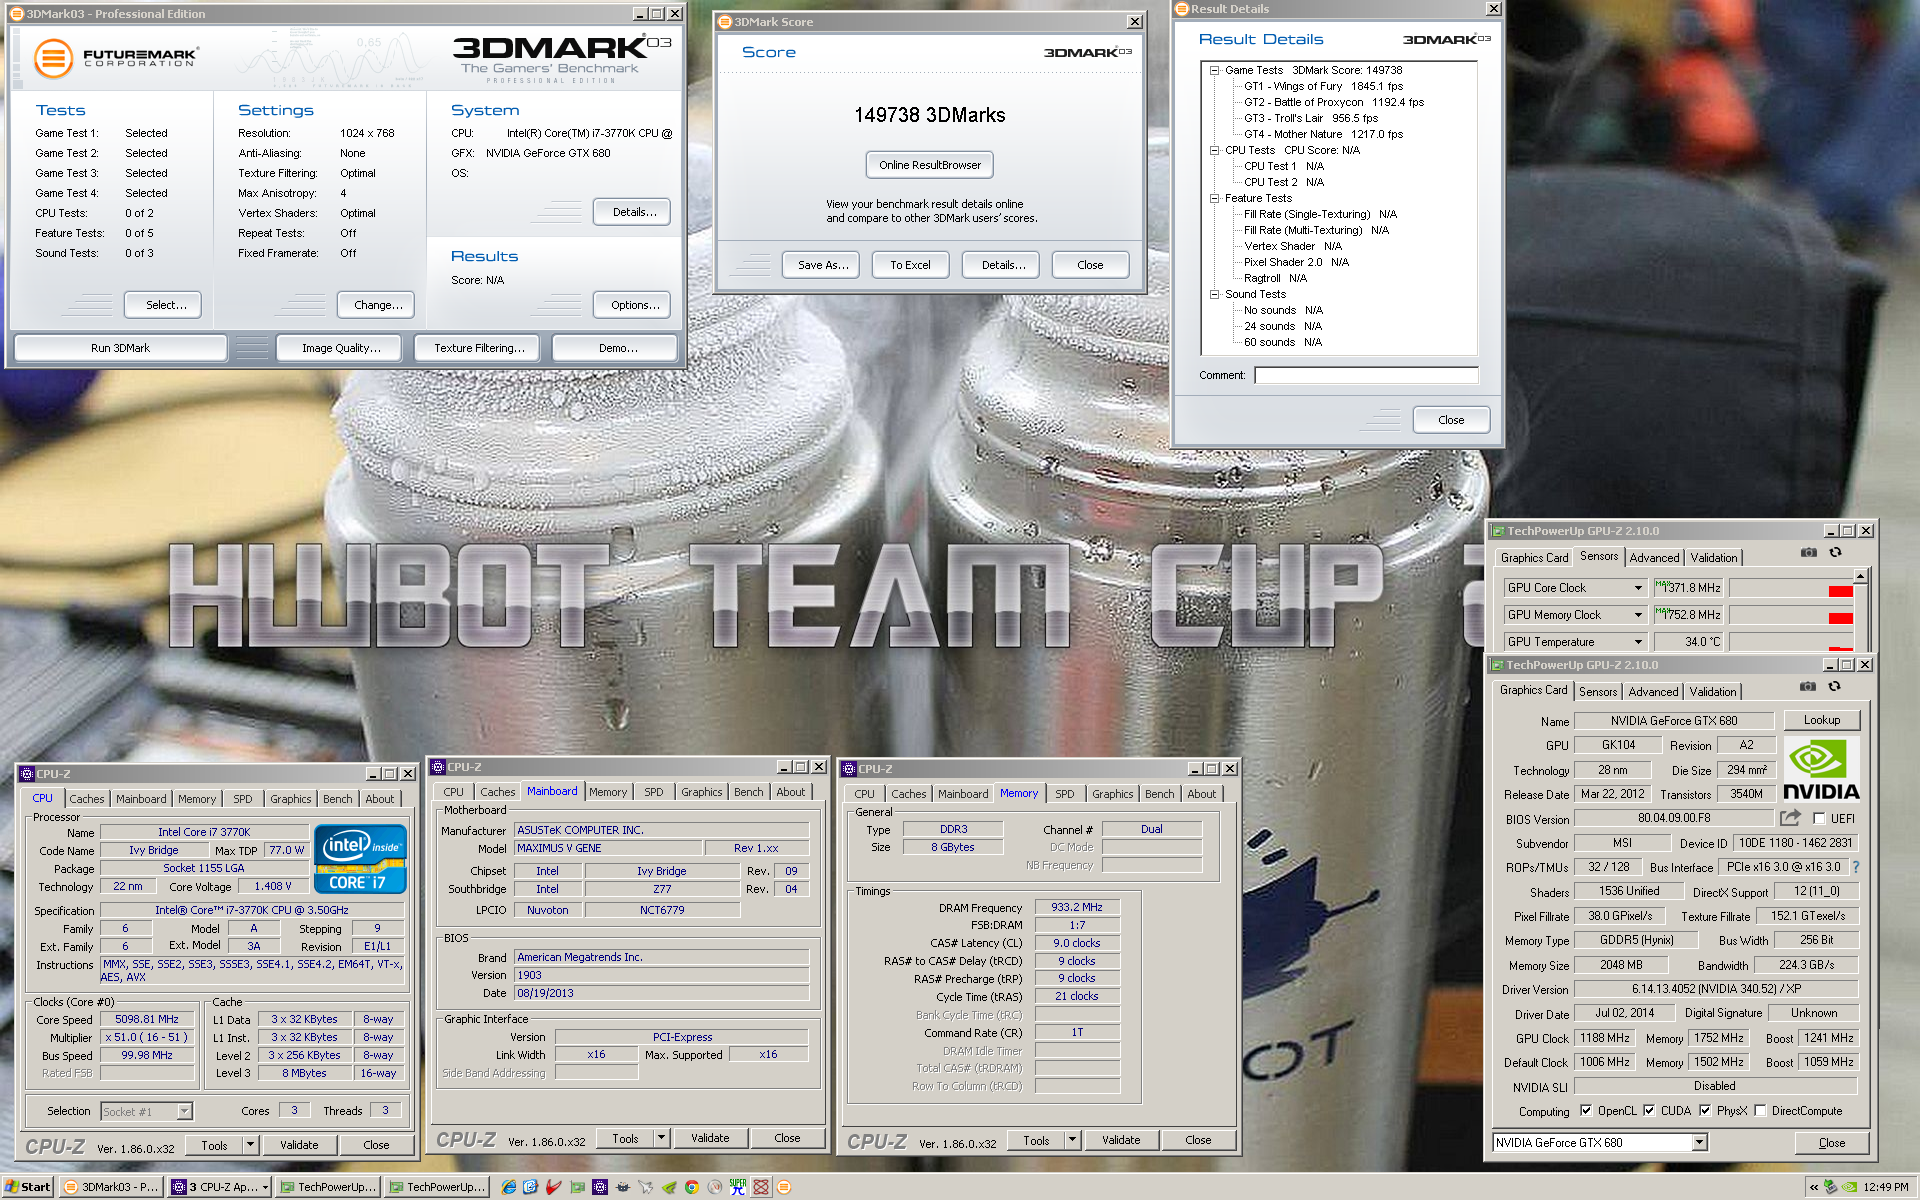Click the Lookup button in GPU-Z

coord(1821,720)
